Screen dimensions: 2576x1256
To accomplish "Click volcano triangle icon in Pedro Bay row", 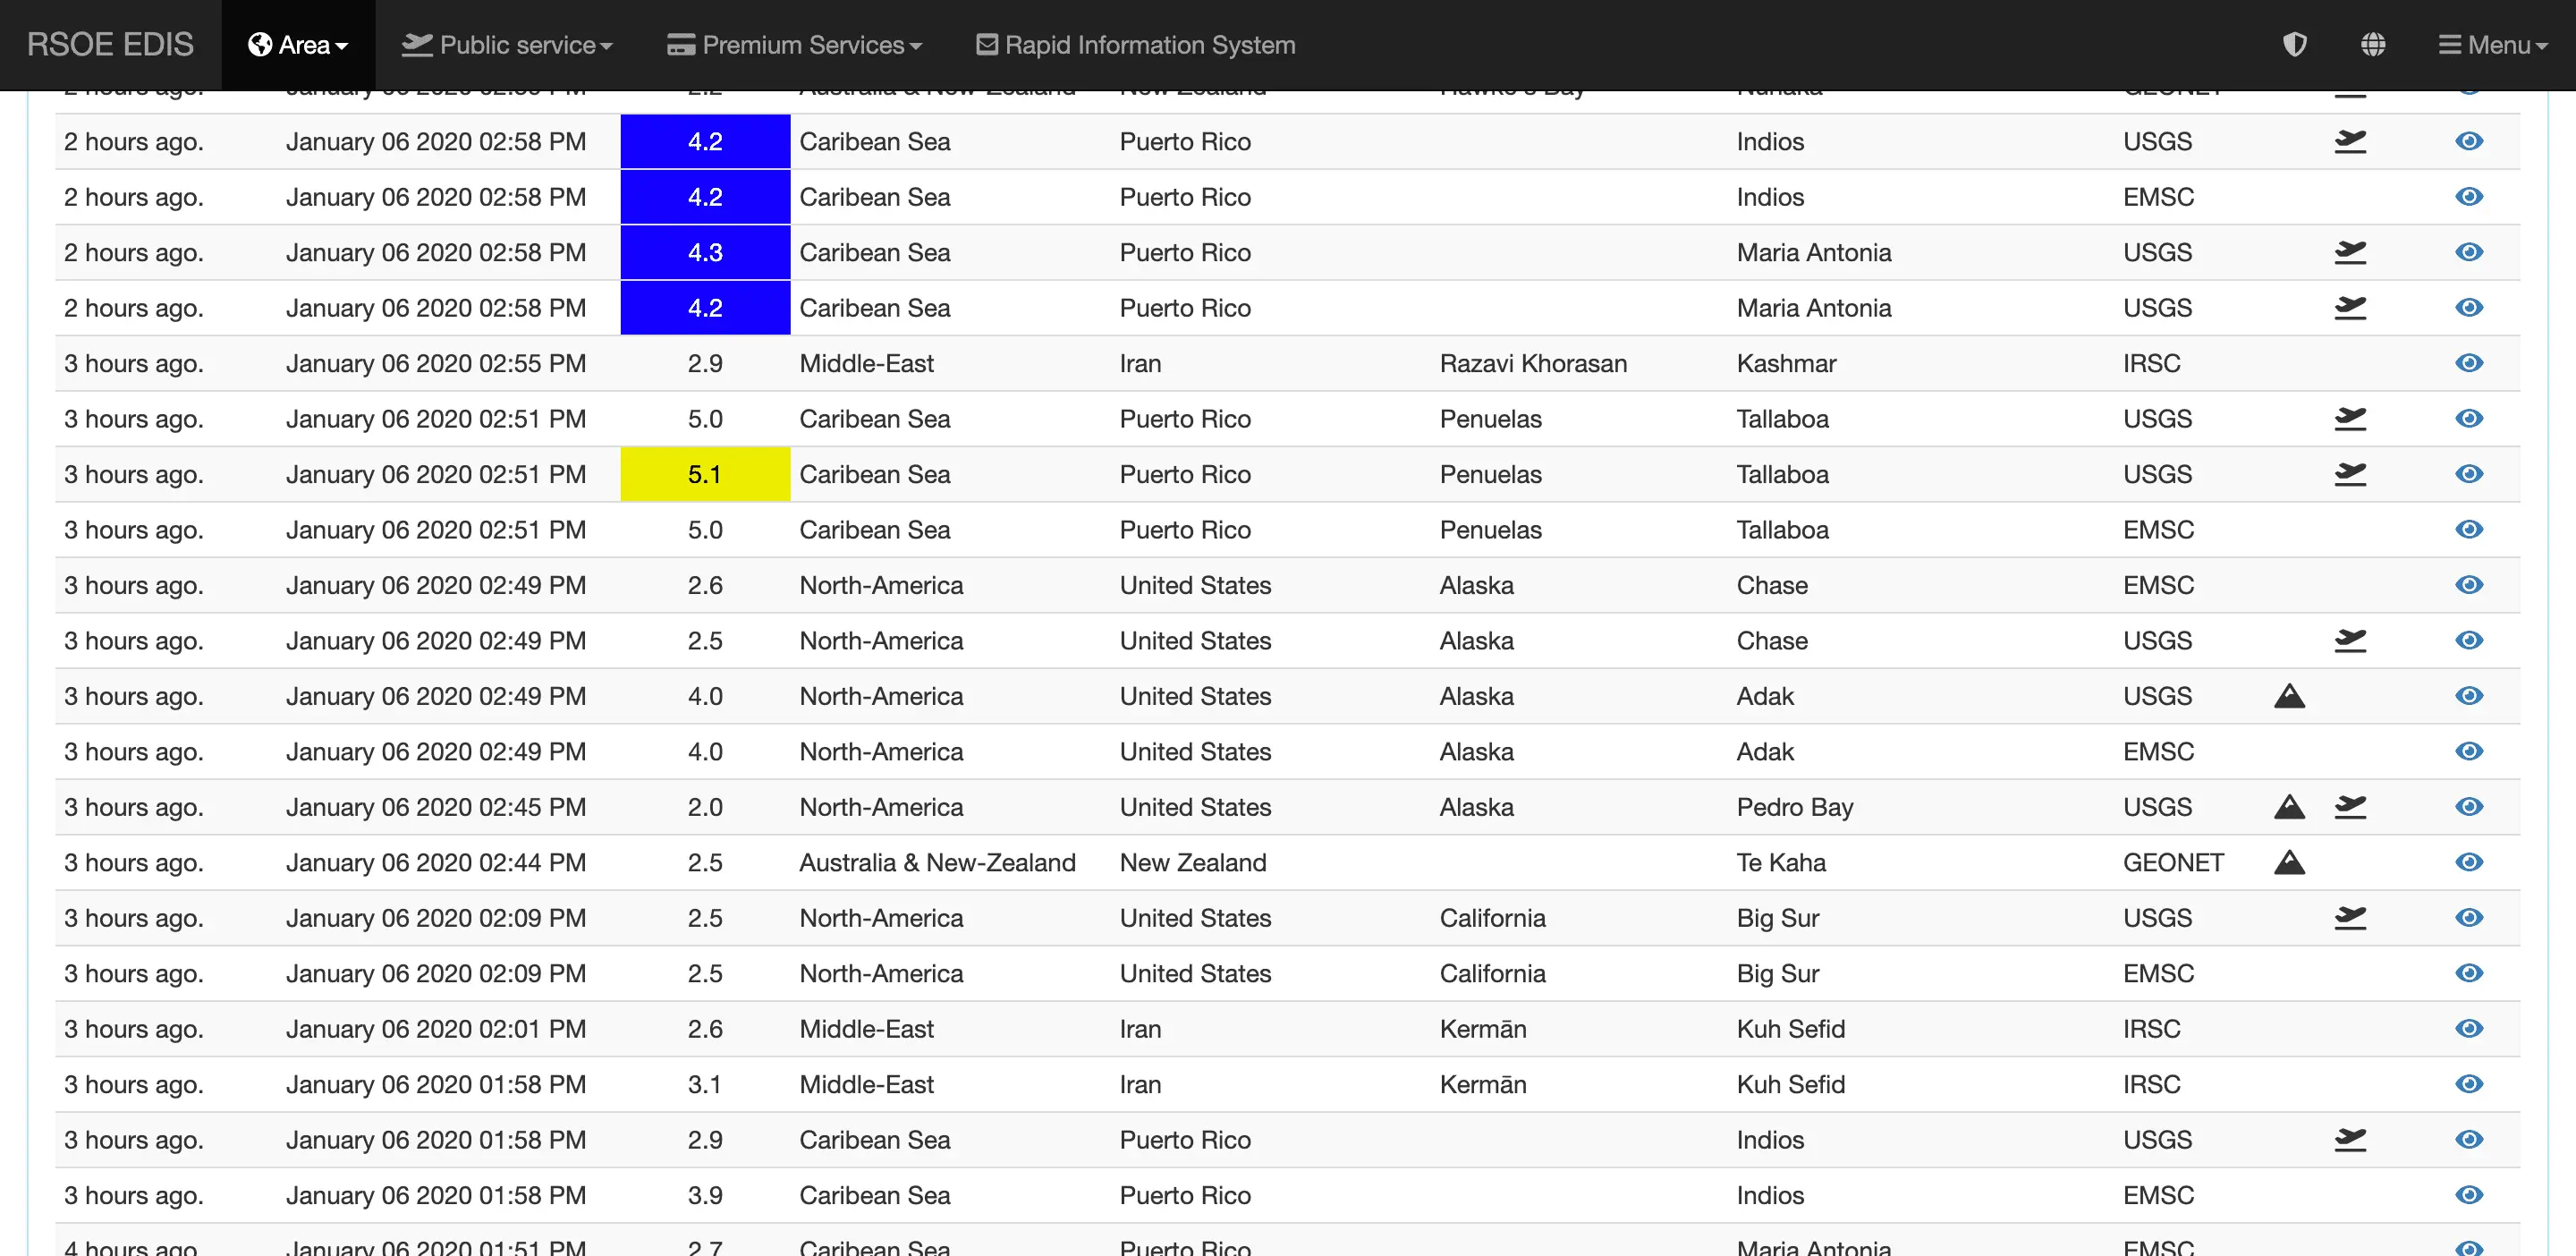I will click(2289, 806).
